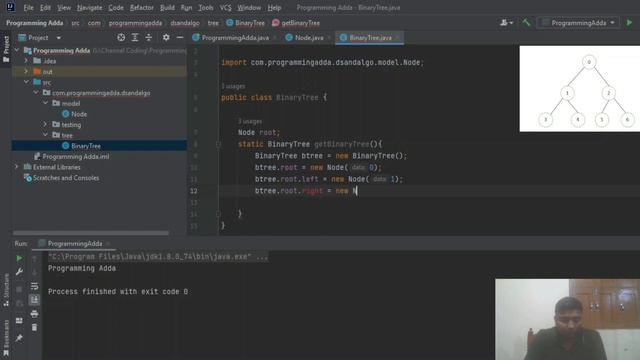Toggle soft-wrap icon in Run console
The width and height of the screenshot is (640, 360).
(x=34, y=286)
